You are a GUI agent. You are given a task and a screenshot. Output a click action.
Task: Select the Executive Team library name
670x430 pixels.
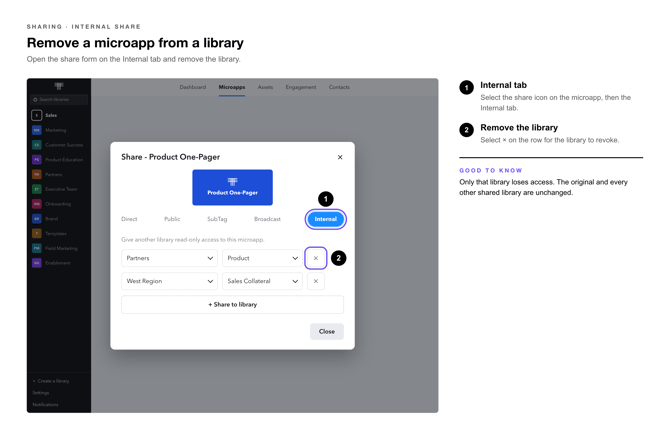tap(61, 189)
